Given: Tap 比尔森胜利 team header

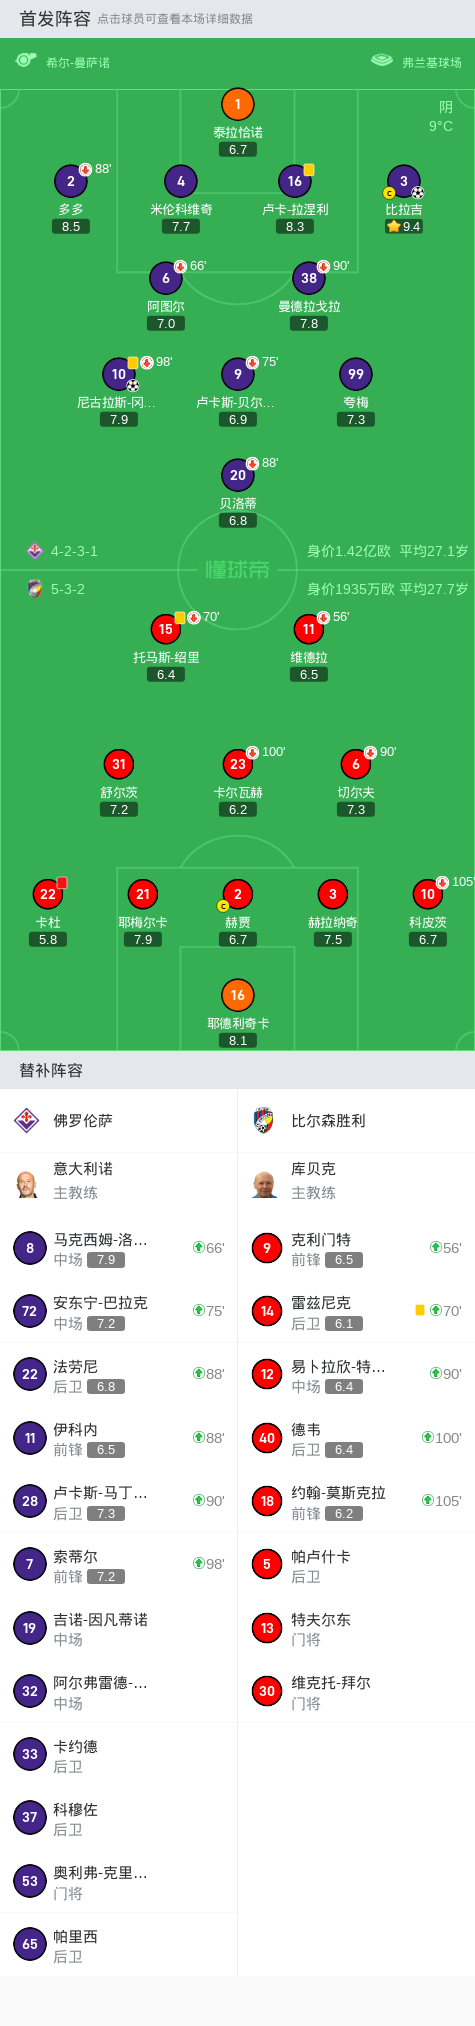Looking at the screenshot, I should click(x=356, y=1120).
